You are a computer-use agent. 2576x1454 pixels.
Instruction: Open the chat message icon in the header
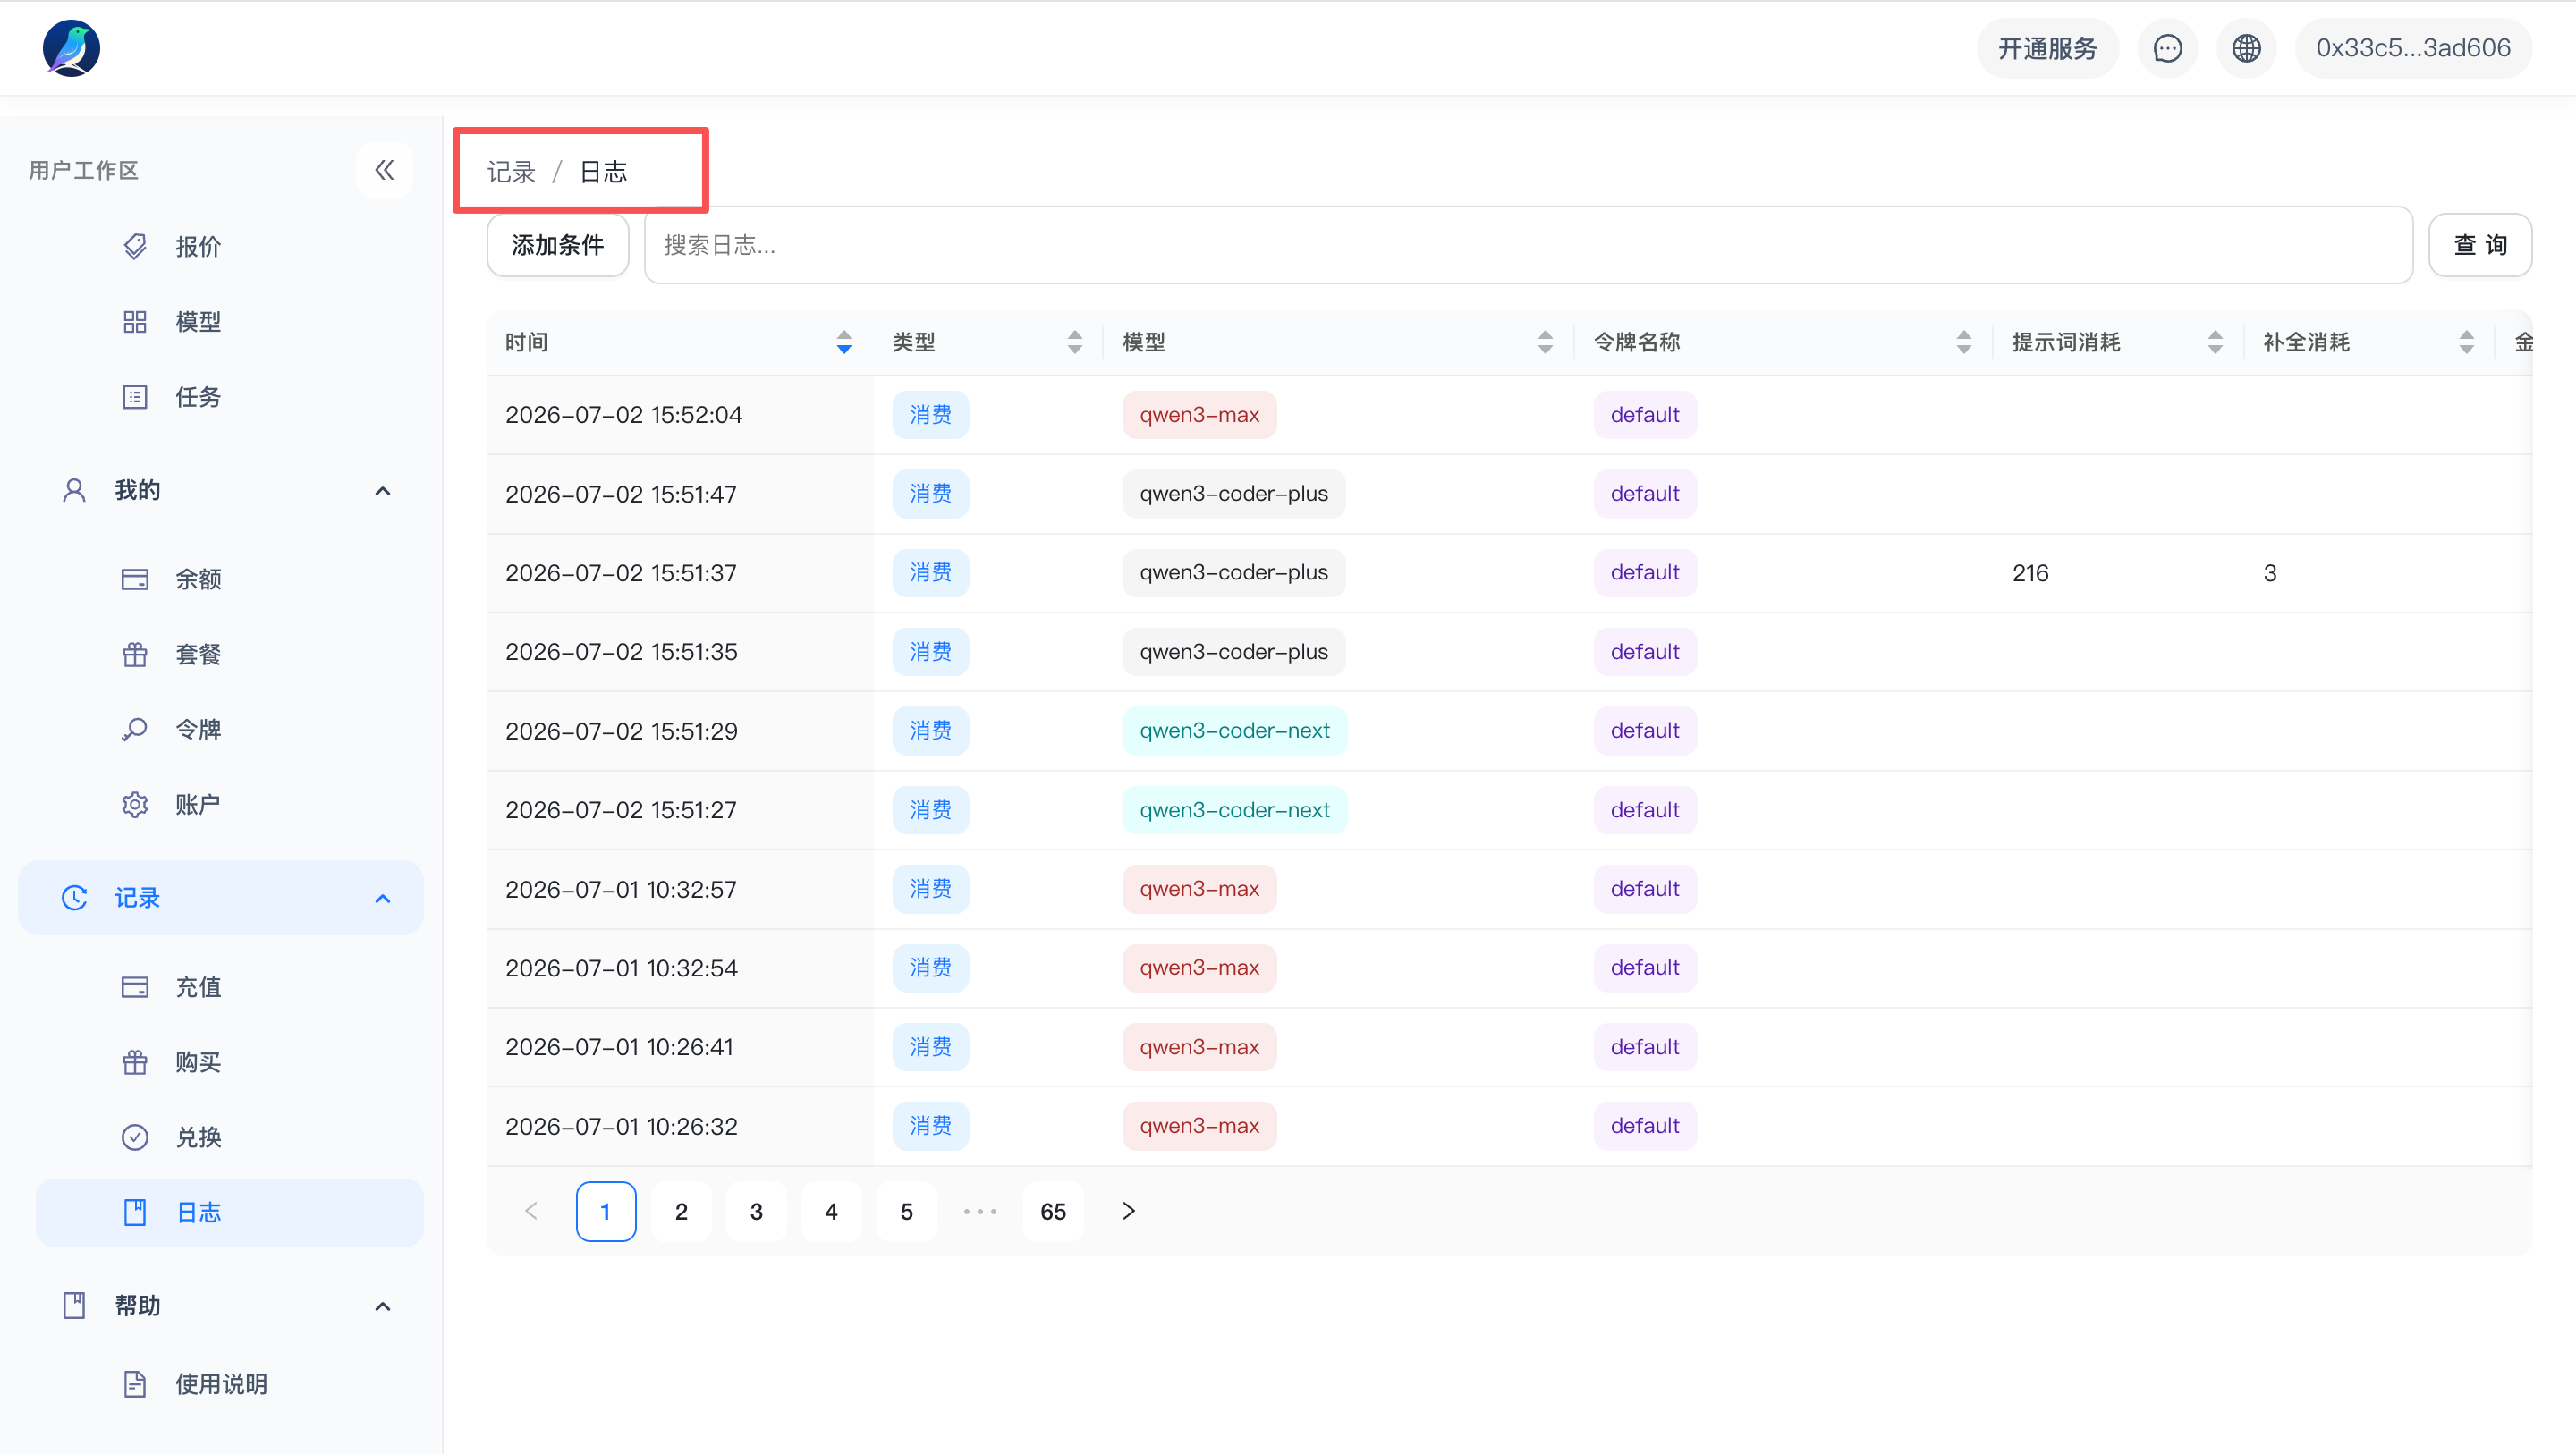coord(2167,48)
